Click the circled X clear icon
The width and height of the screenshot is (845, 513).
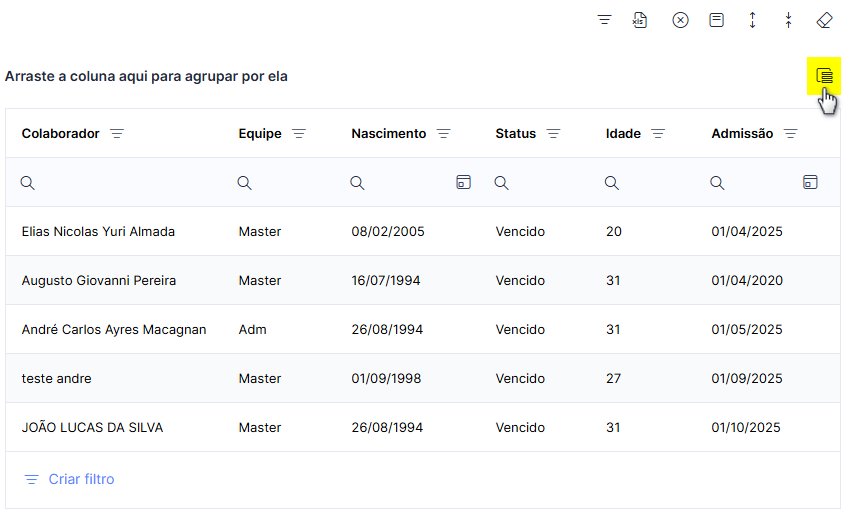(x=680, y=20)
